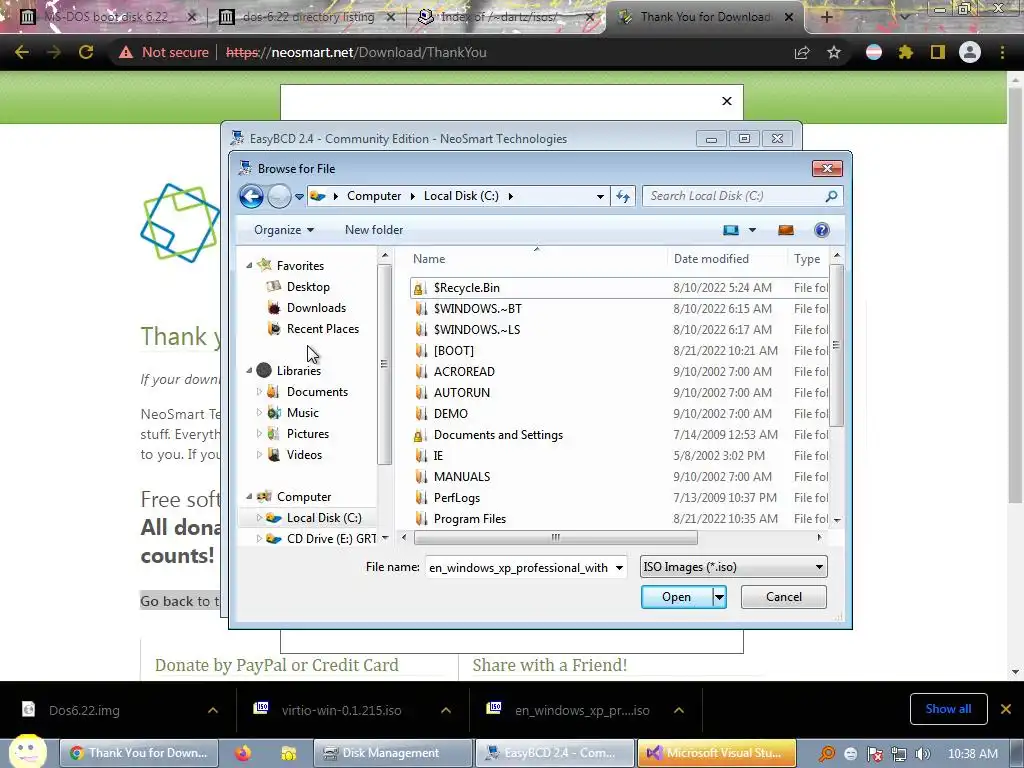Click Local Disk (C:) breadcrumb segment
The height and width of the screenshot is (768, 1024).
pyautogui.click(x=461, y=196)
